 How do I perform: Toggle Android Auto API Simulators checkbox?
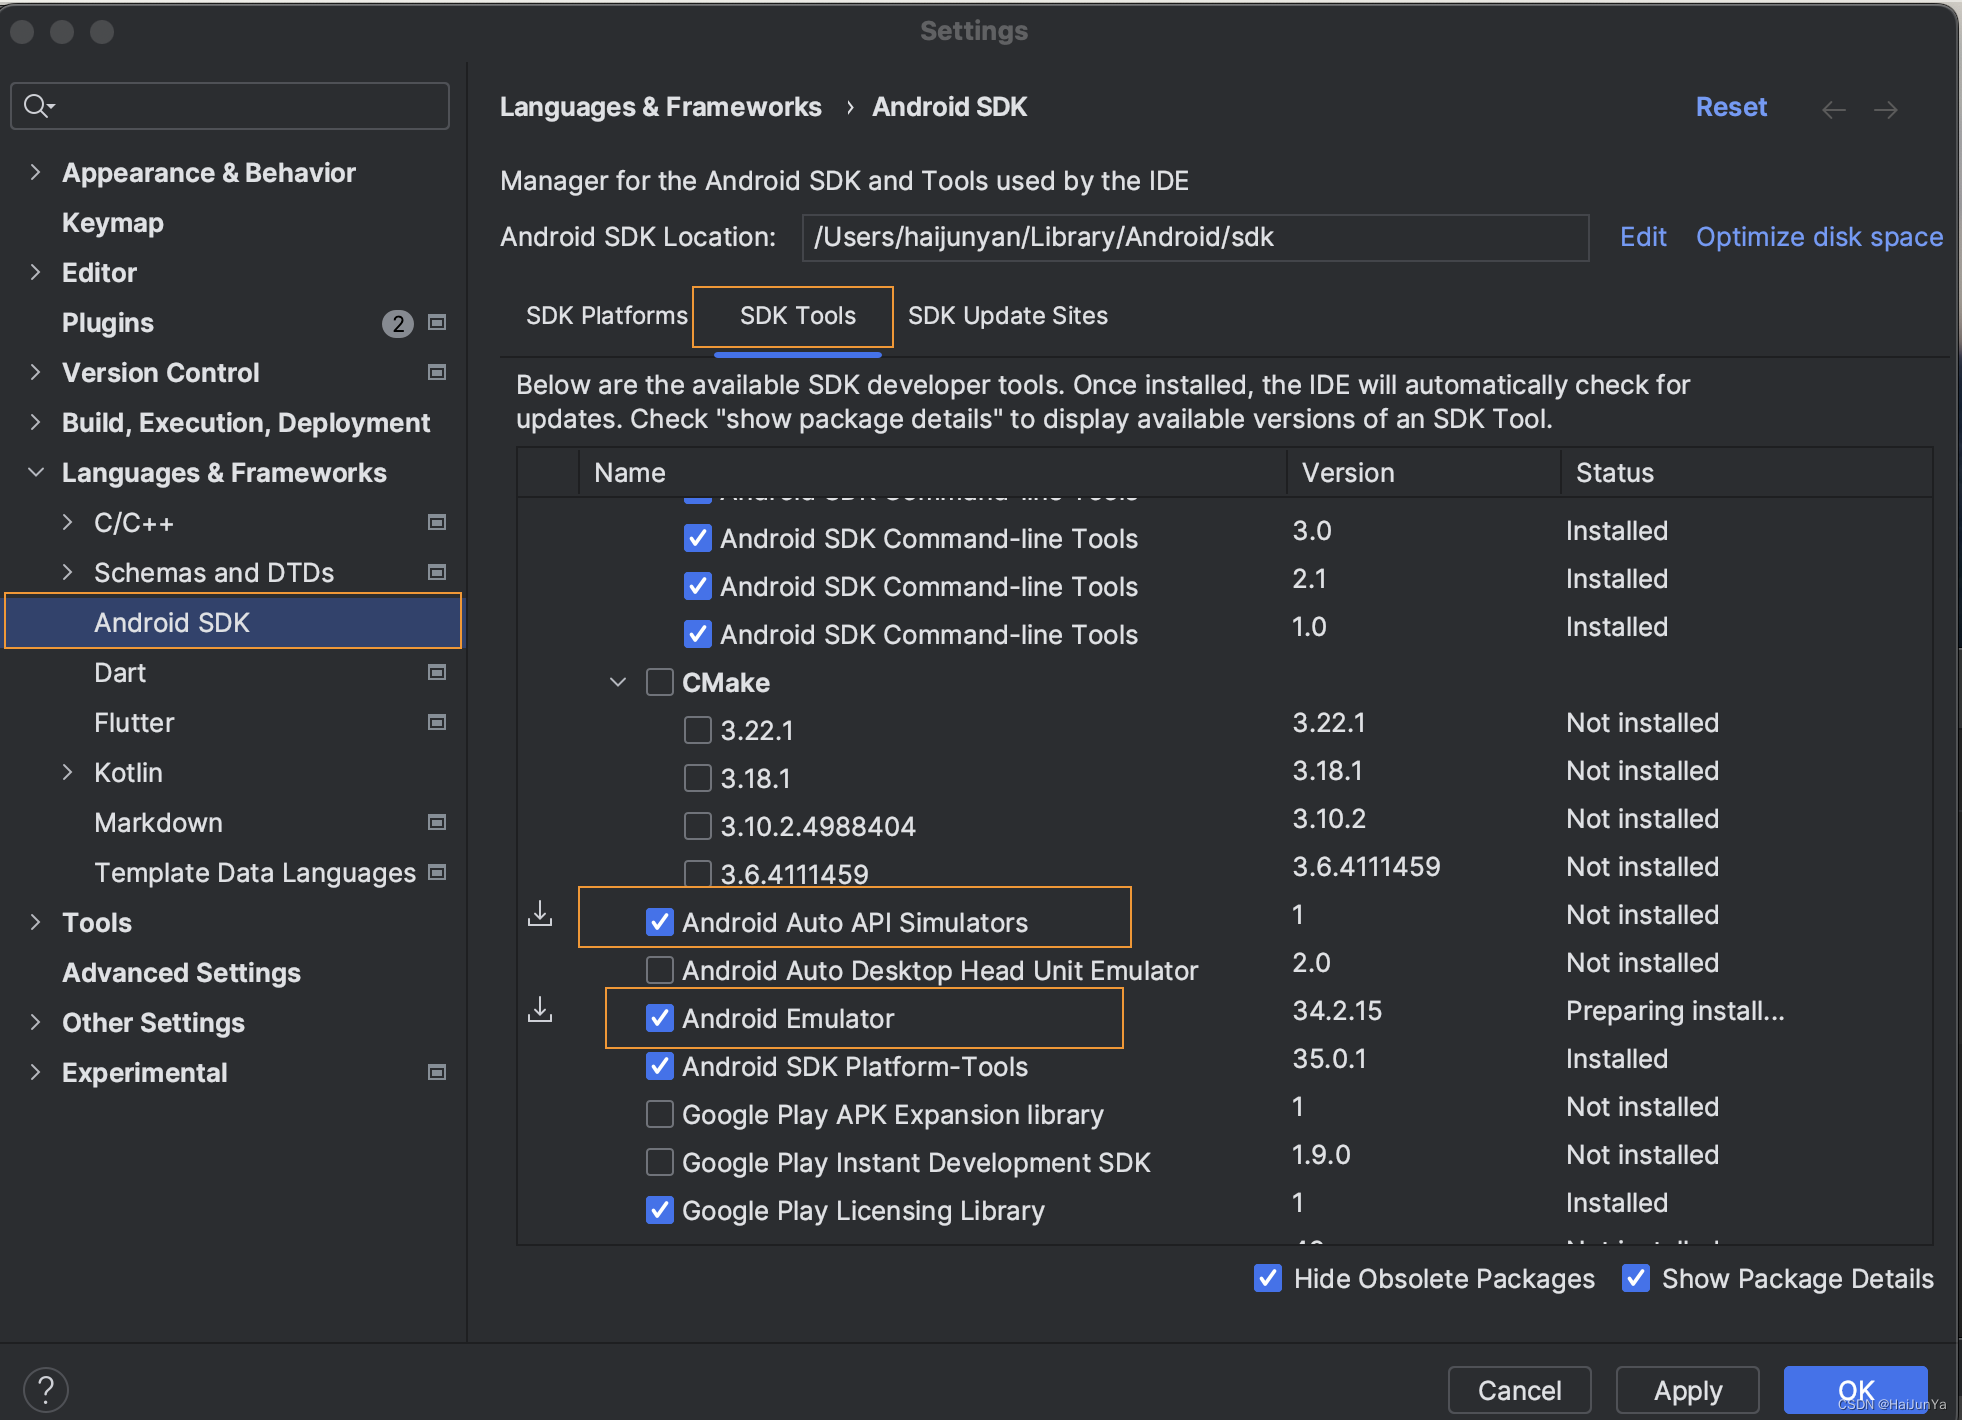(x=660, y=920)
